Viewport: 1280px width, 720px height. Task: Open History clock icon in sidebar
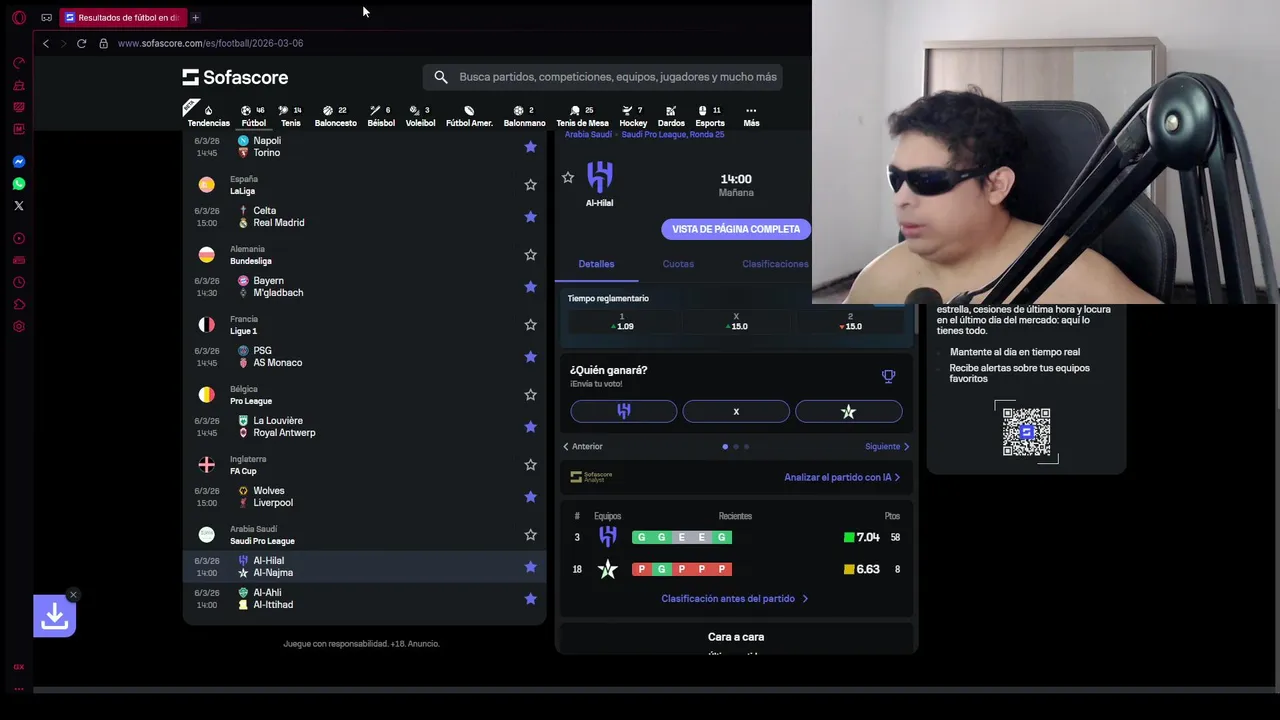[18, 282]
